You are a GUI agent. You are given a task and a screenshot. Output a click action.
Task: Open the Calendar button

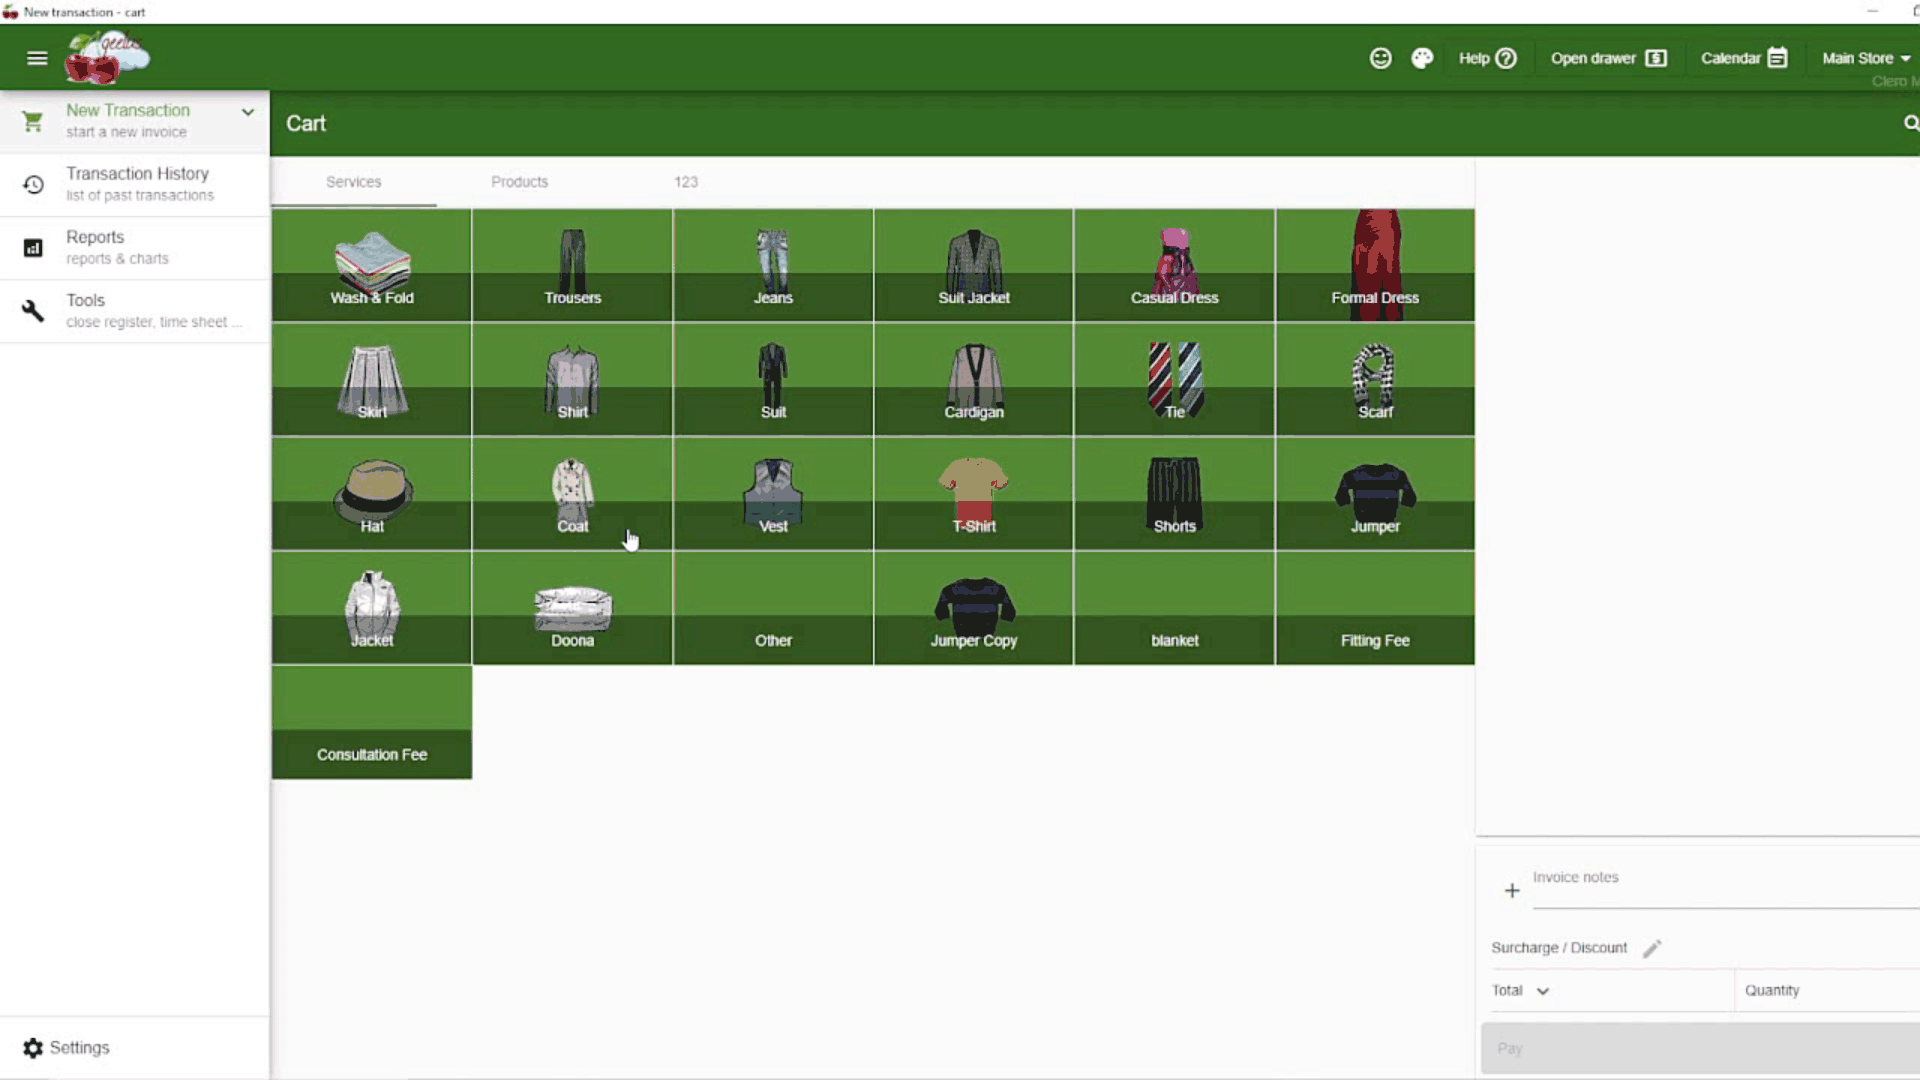(1743, 58)
